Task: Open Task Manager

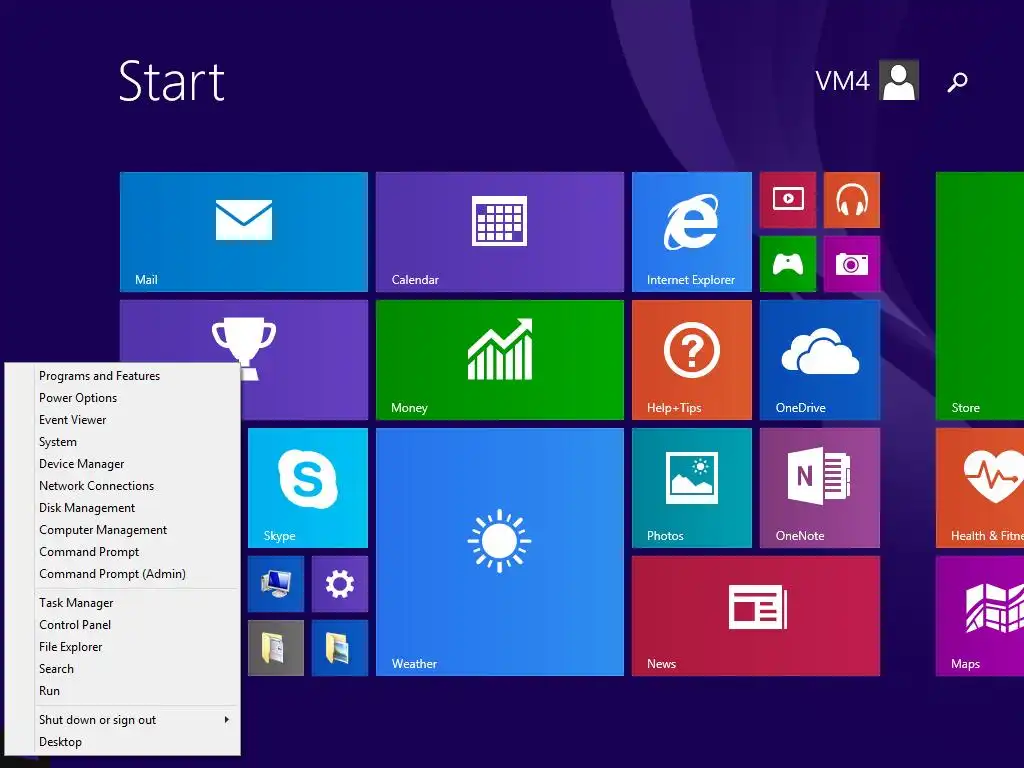Action: (123, 603)
